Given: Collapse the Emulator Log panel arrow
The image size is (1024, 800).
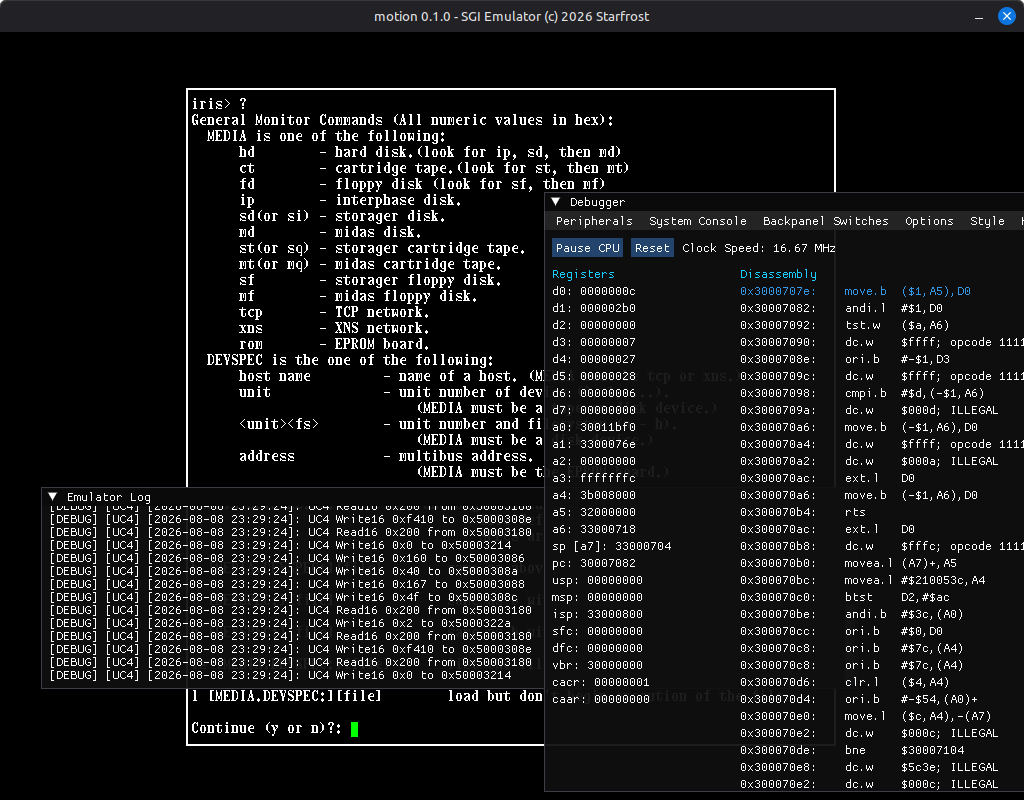Looking at the screenshot, I should [53, 497].
